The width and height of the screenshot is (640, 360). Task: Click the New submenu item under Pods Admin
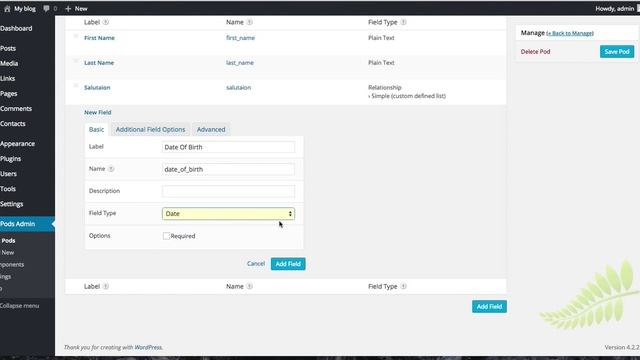tap(8, 253)
